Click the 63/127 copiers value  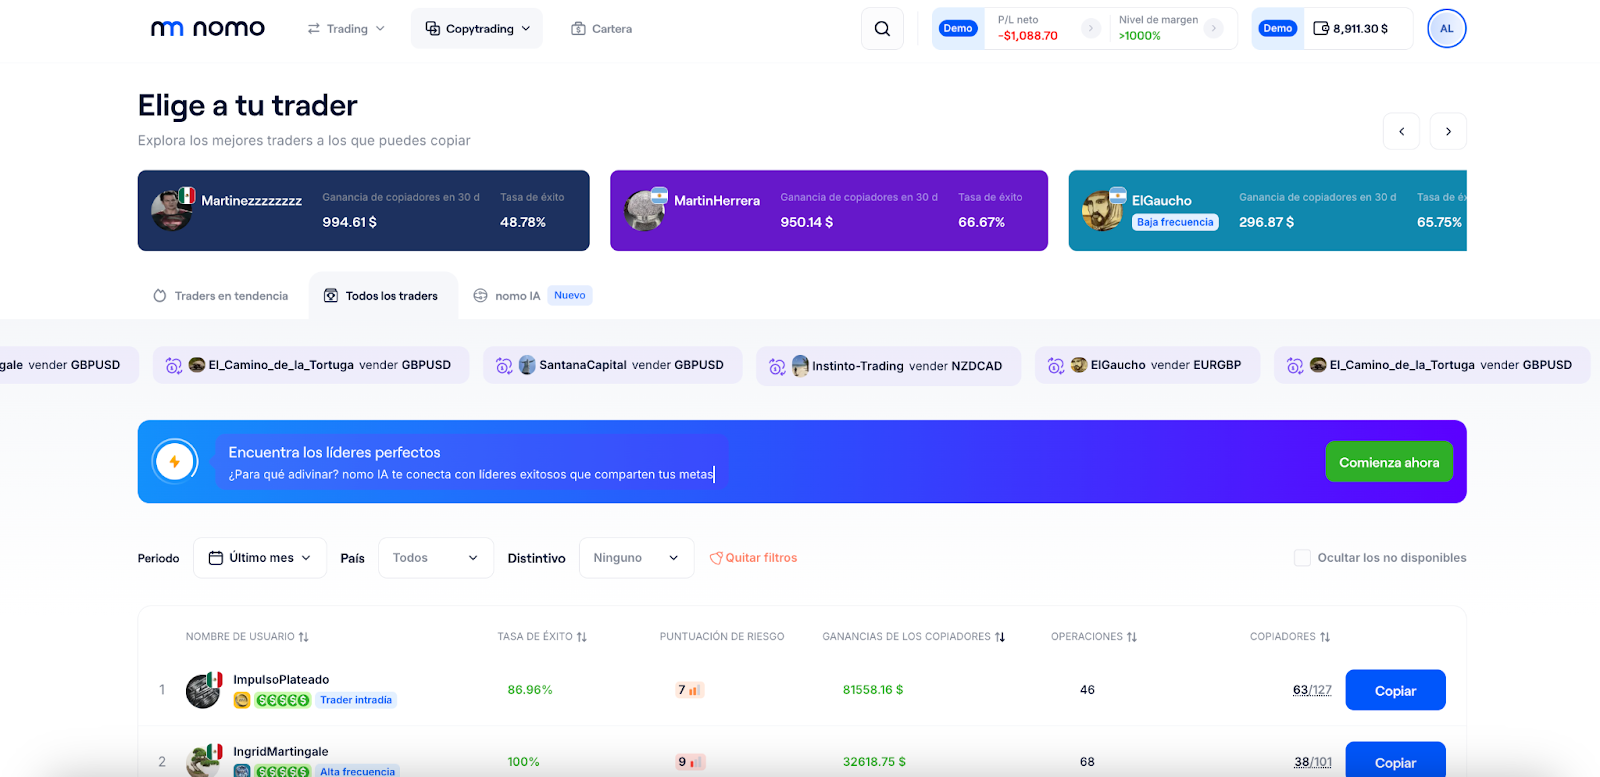click(x=1312, y=690)
